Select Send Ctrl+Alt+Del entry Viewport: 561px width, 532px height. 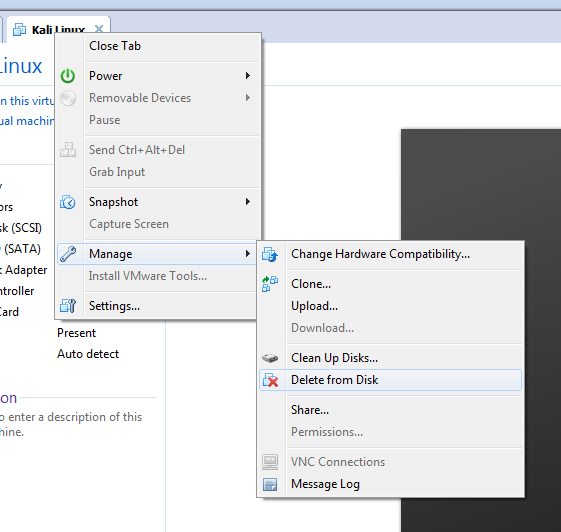click(158, 150)
